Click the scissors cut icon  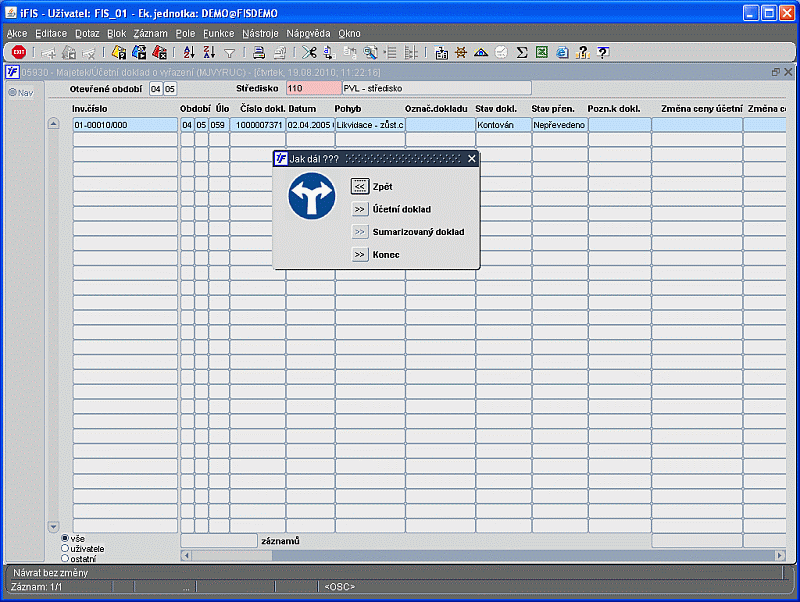[309, 52]
